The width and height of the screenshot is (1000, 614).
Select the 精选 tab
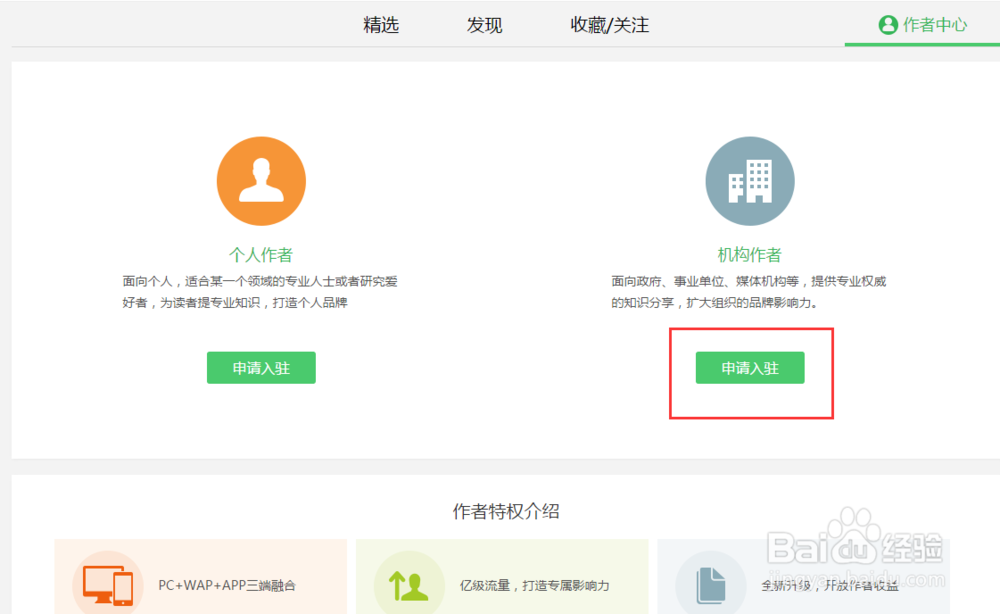pos(381,25)
